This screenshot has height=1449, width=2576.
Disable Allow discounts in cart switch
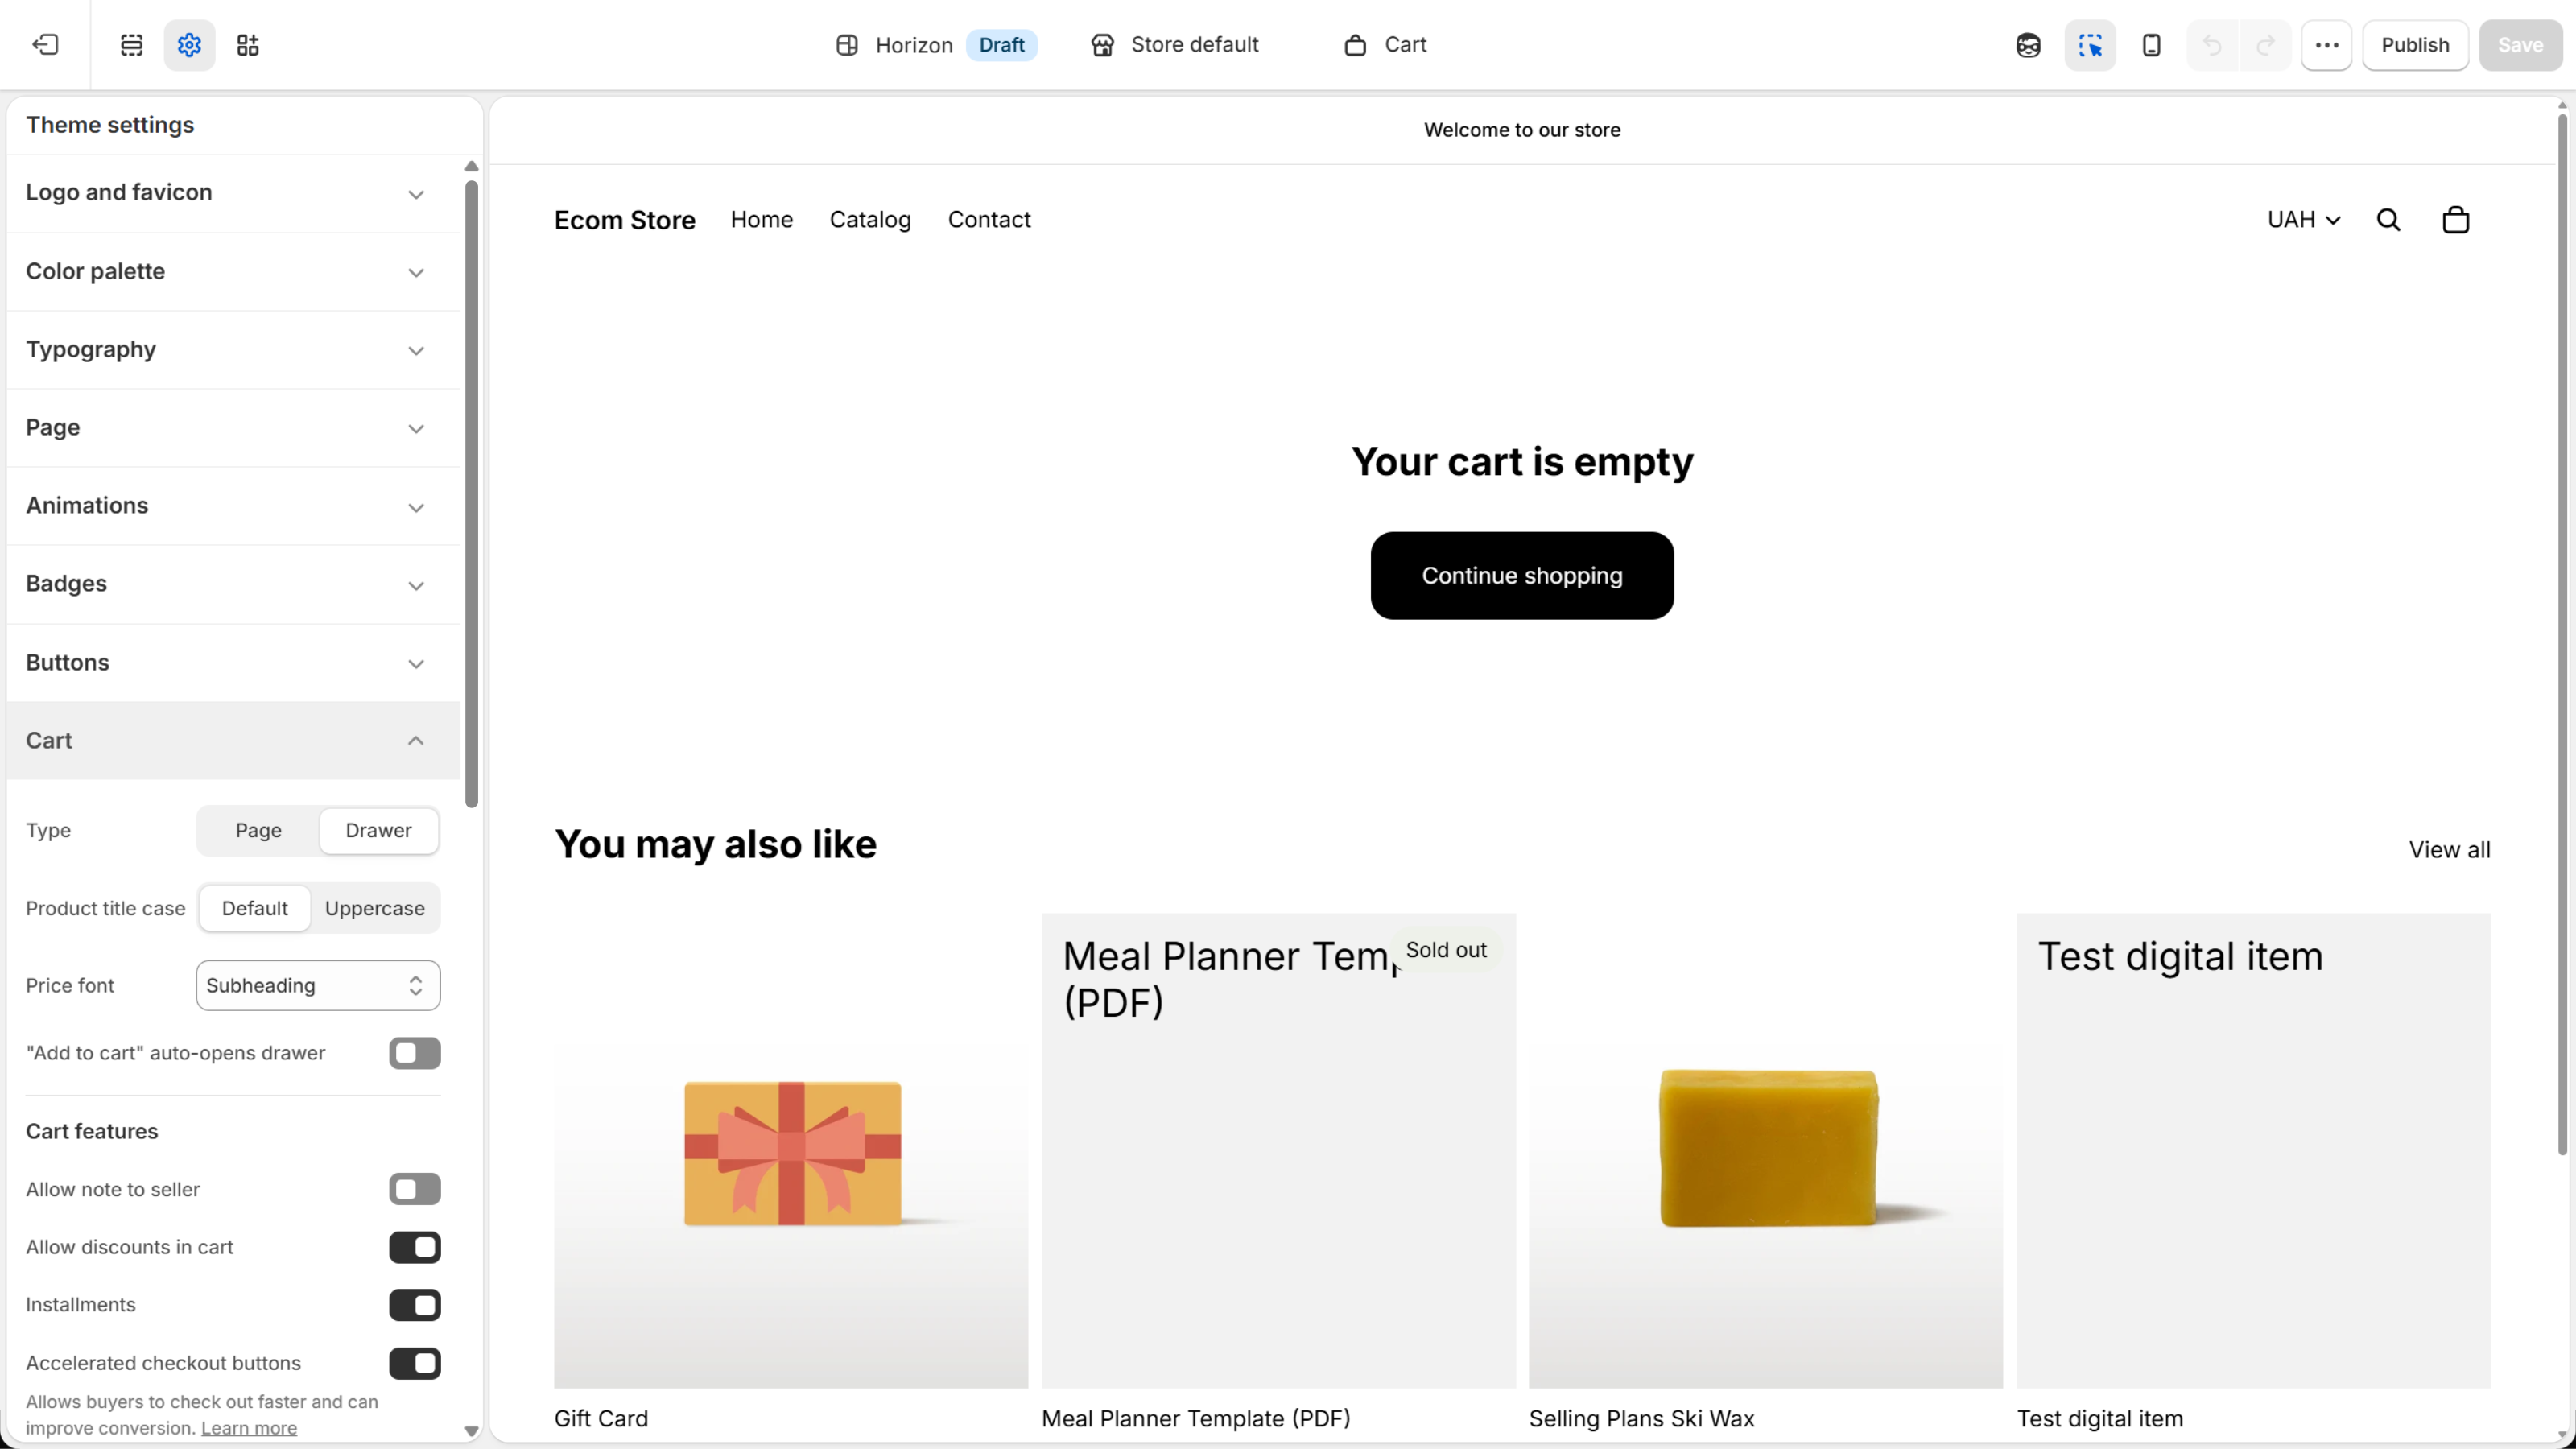point(415,1247)
